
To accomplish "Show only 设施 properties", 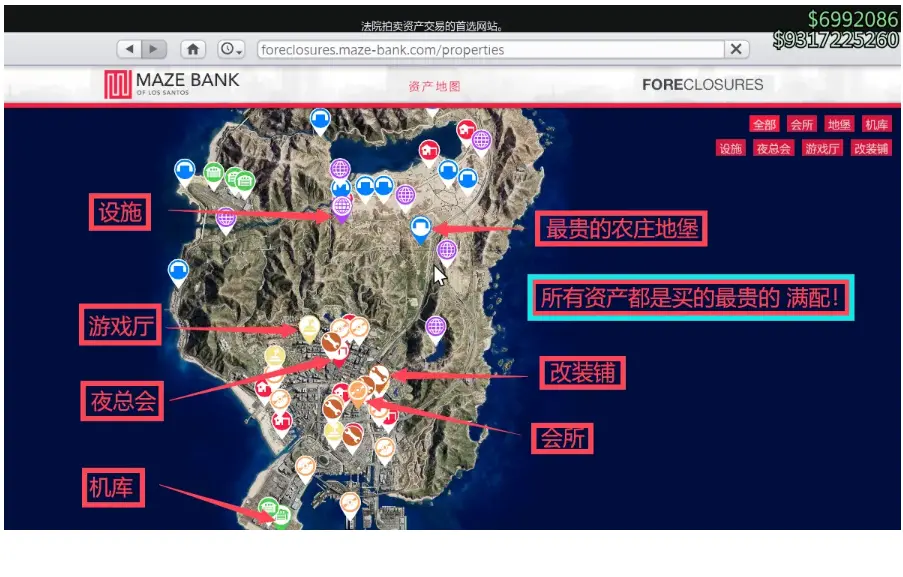I will pyautogui.click(x=731, y=149).
